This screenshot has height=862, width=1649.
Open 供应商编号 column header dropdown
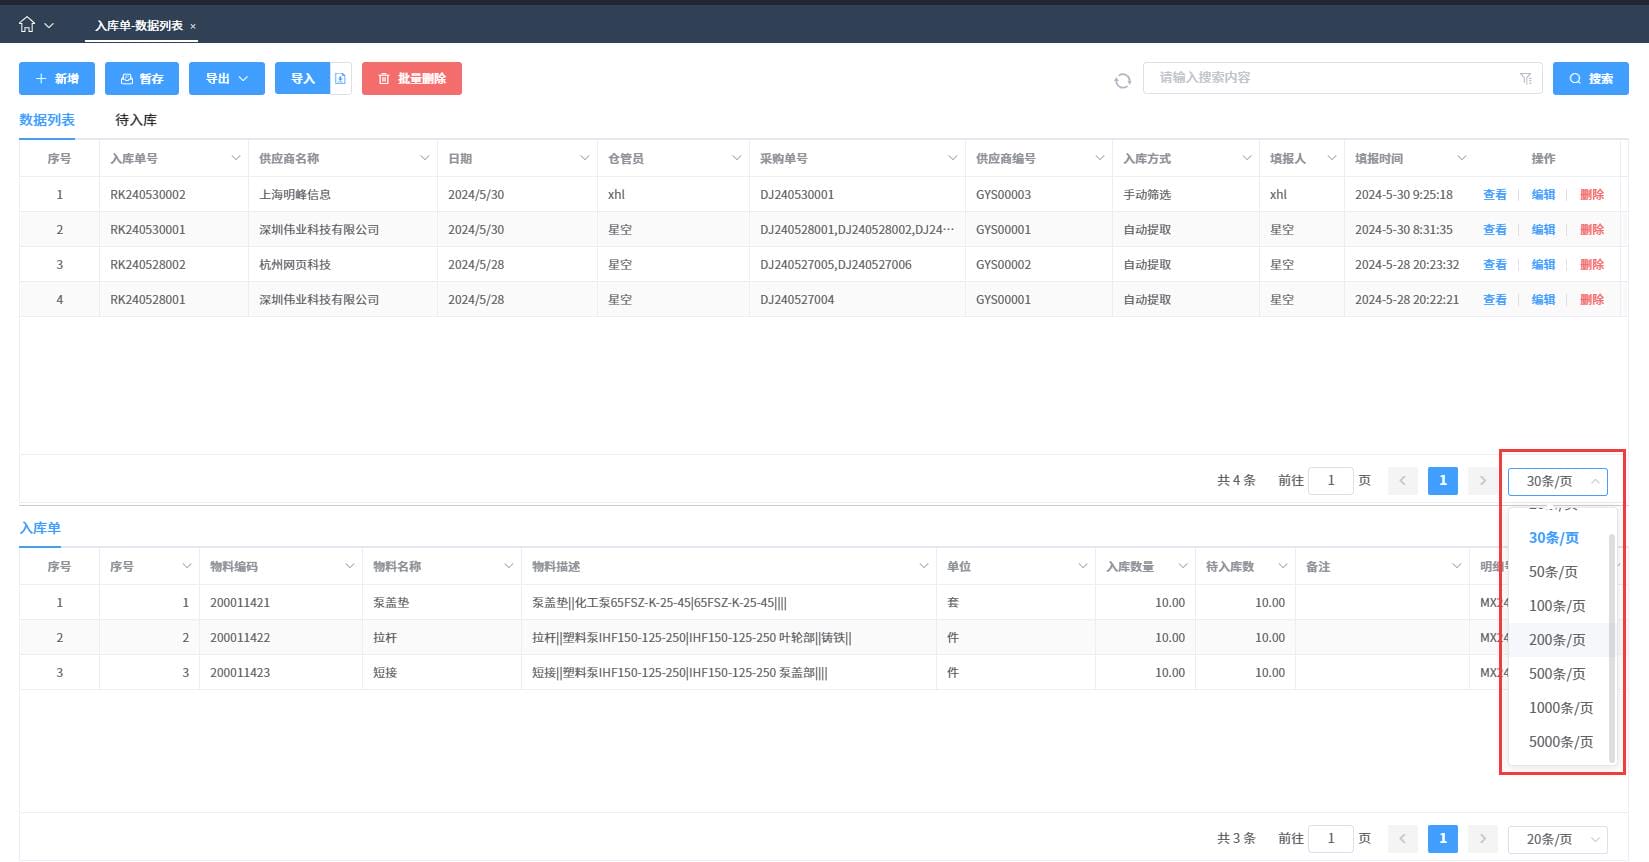pyautogui.click(x=1100, y=158)
